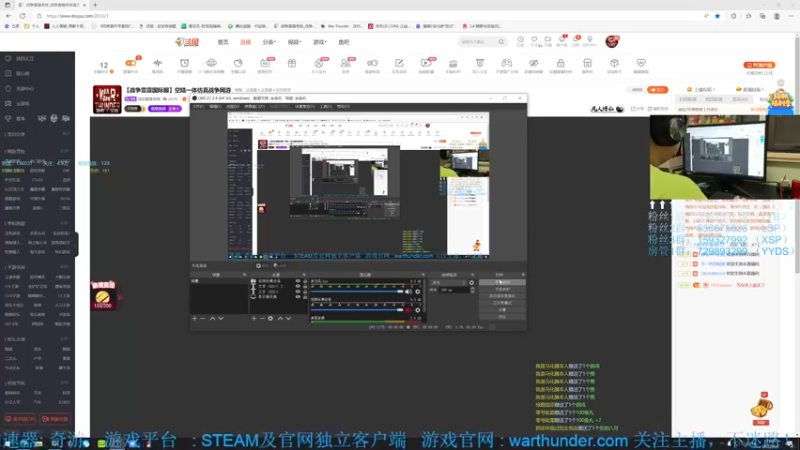Move selected OBS source up with arrow

[280, 318]
